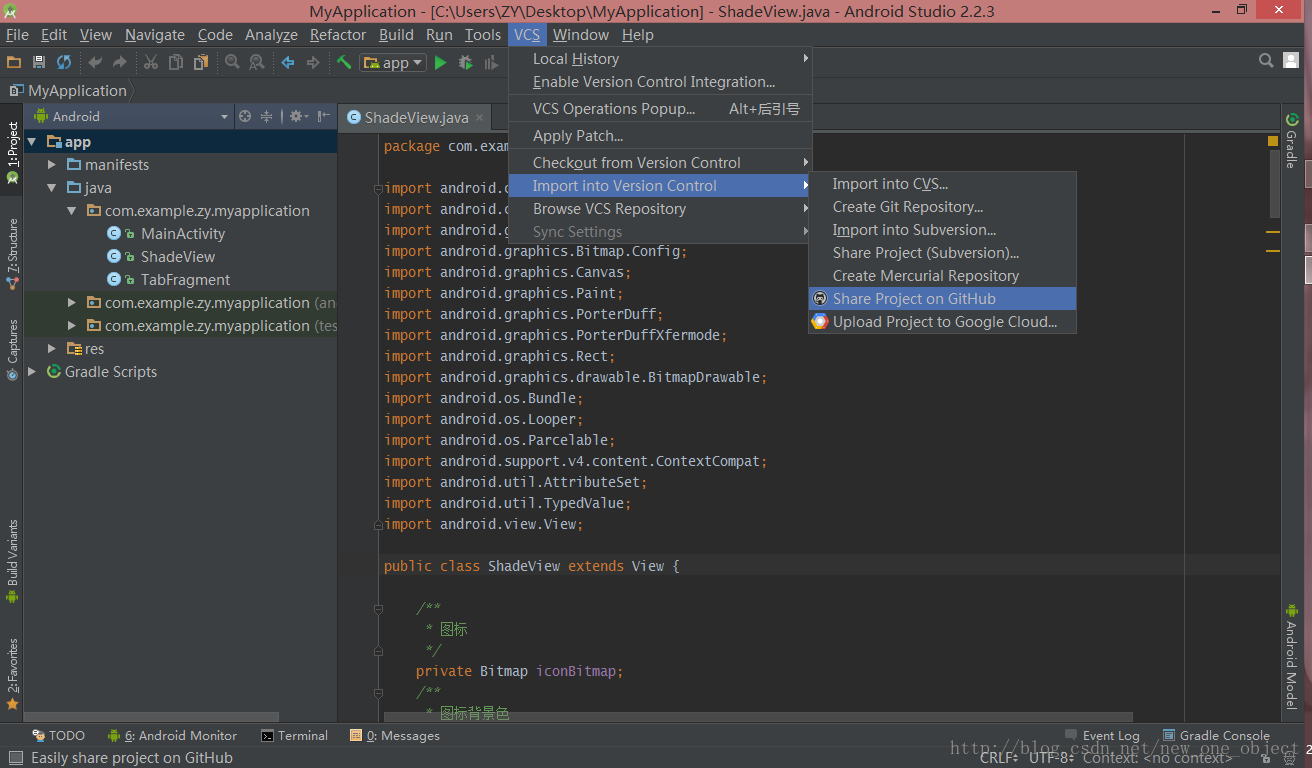Viewport: 1312px width, 768px height.
Task: Click the Make Project hammer icon
Action: point(344,62)
